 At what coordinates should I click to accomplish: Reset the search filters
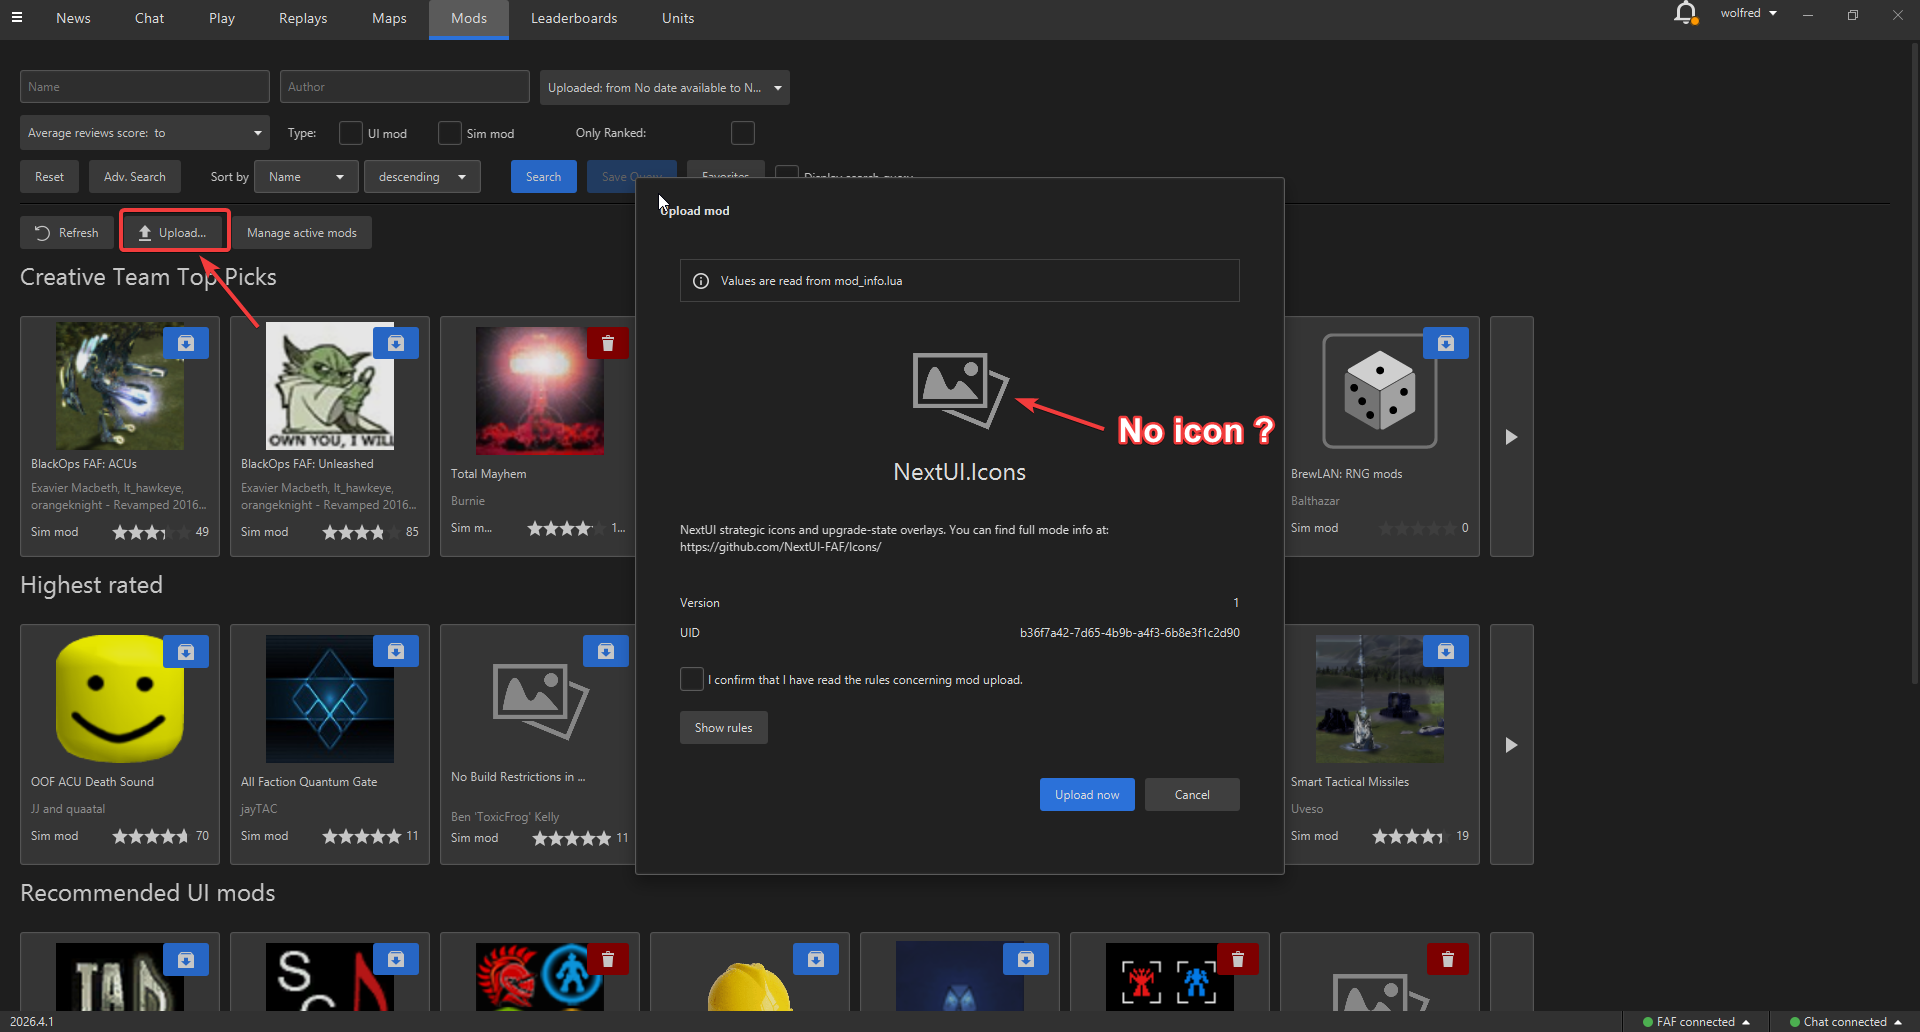(x=49, y=177)
